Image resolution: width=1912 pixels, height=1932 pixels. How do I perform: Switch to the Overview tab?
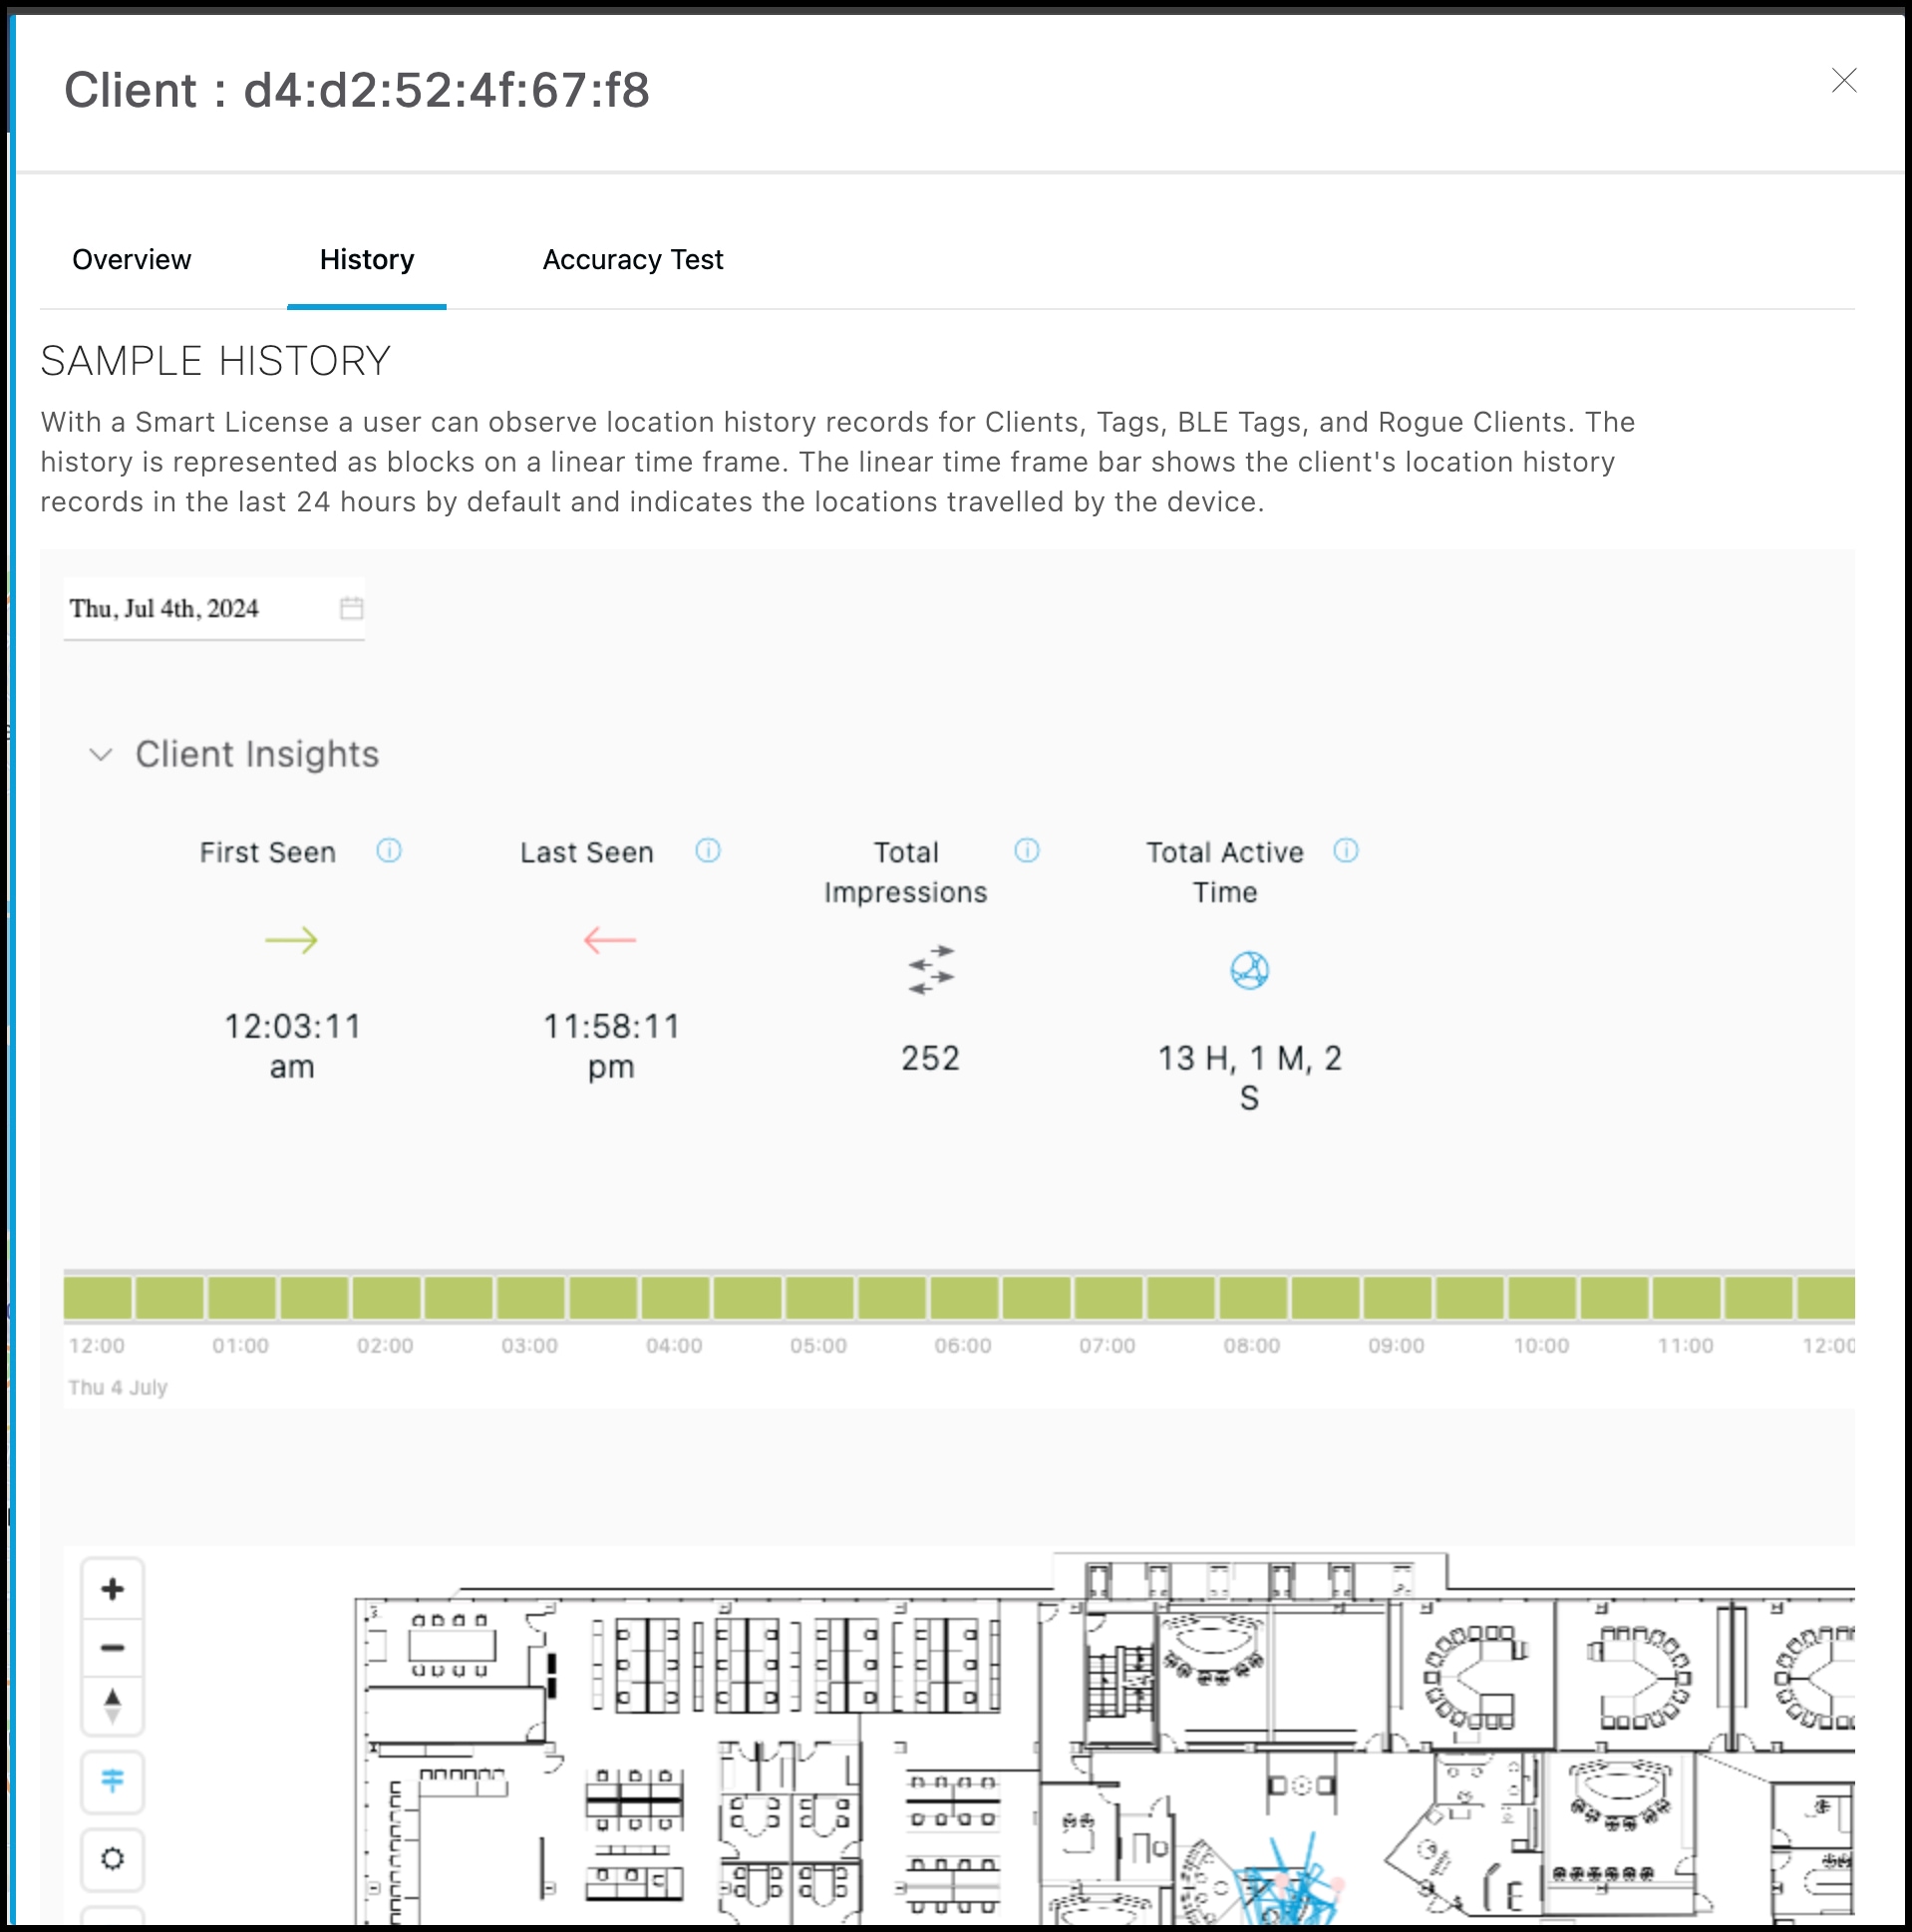click(131, 260)
